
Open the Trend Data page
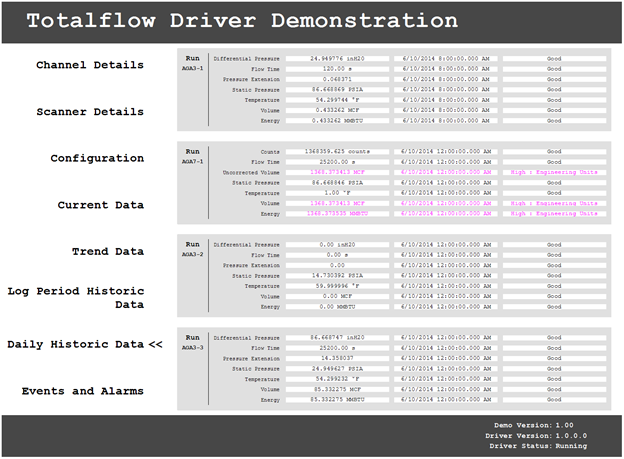[108, 252]
